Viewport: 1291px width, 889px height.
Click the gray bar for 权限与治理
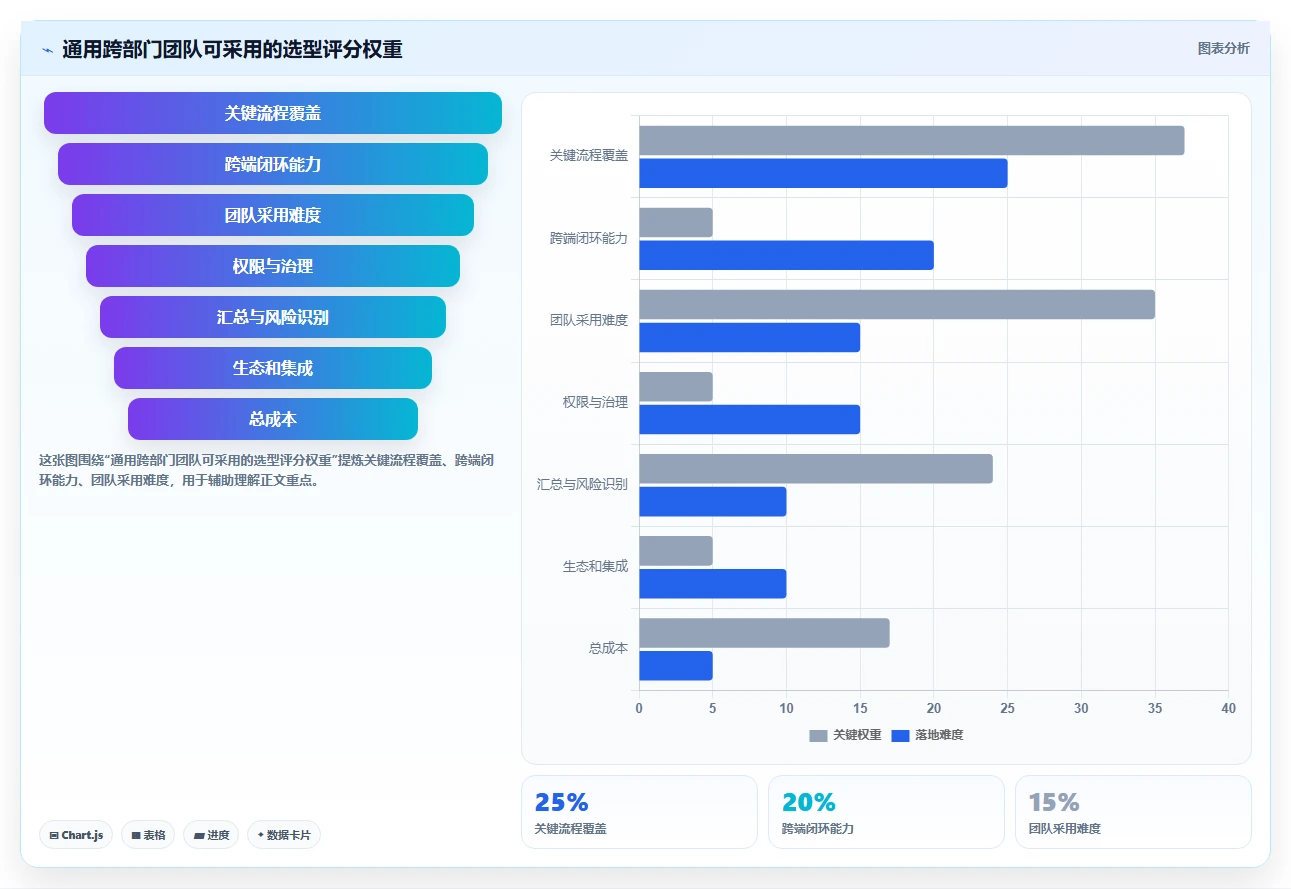(676, 386)
